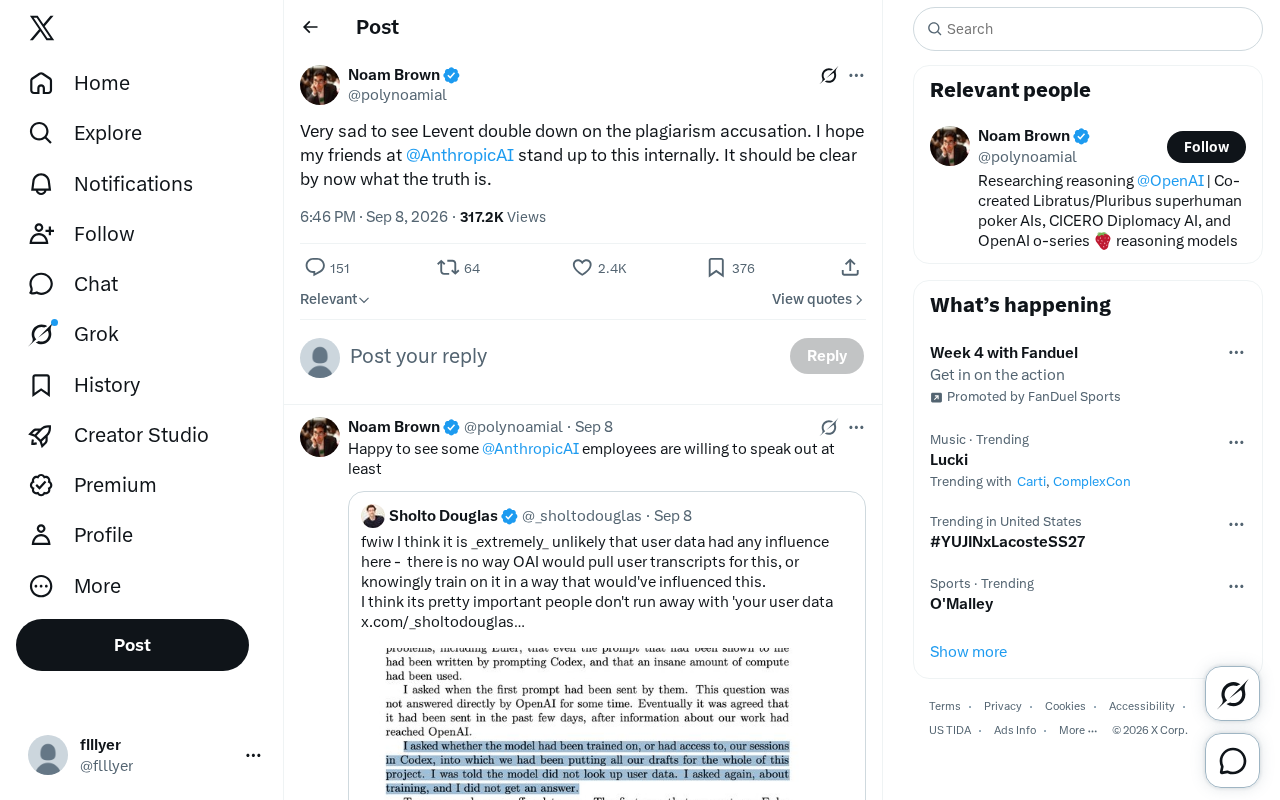Open floating Grok button bottom right
This screenshot has width=1280, height=800.
tap(1232, 693)
